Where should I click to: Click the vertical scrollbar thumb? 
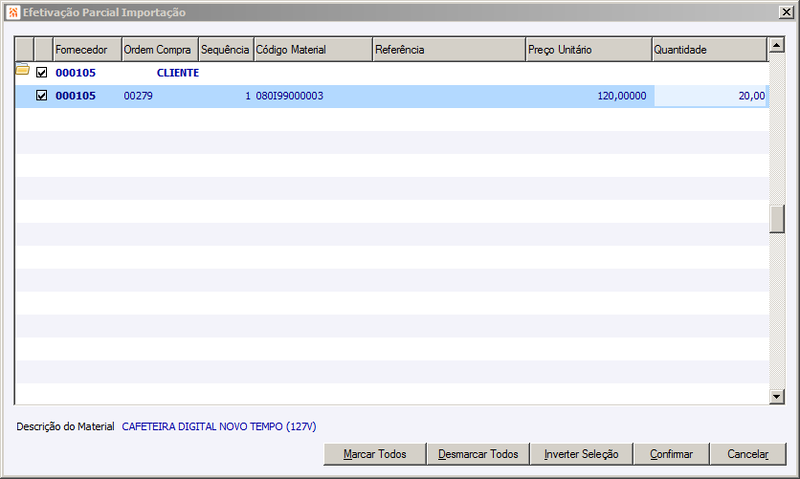pos(777,219)
